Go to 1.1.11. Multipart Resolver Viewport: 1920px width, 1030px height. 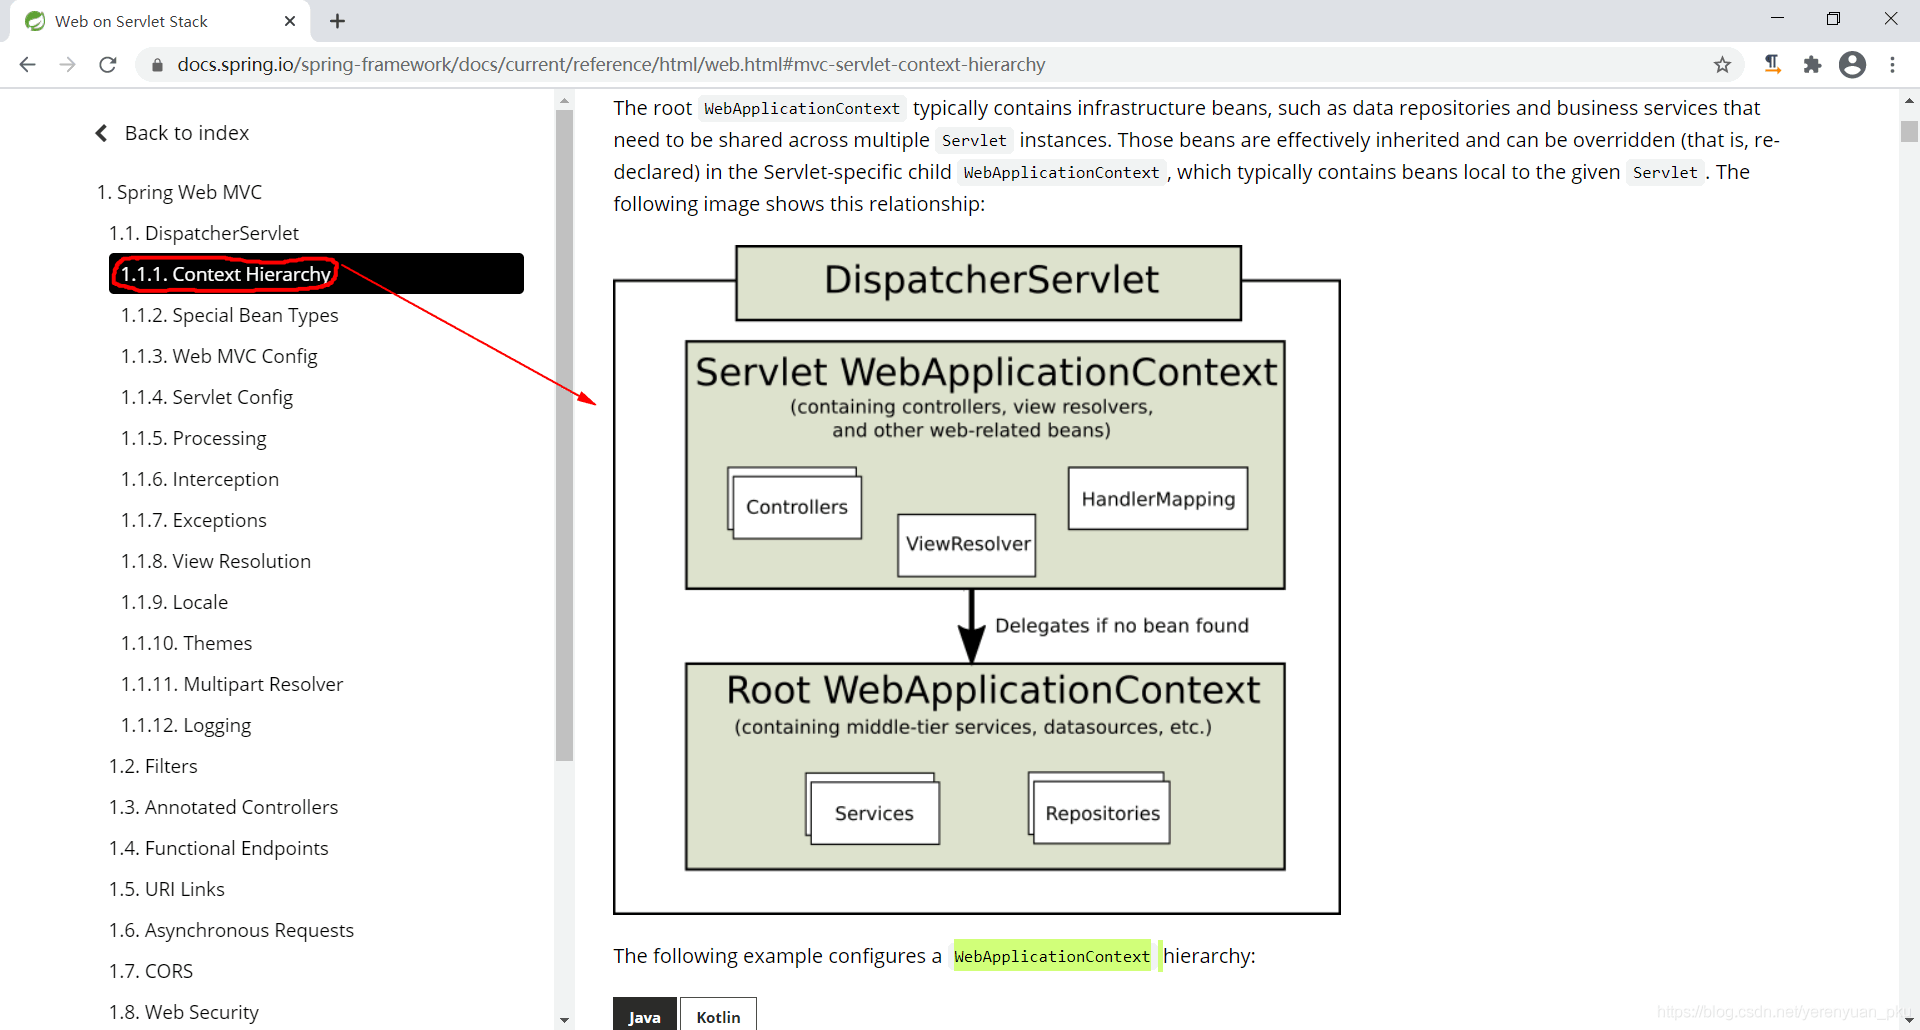tap(232, 684)
